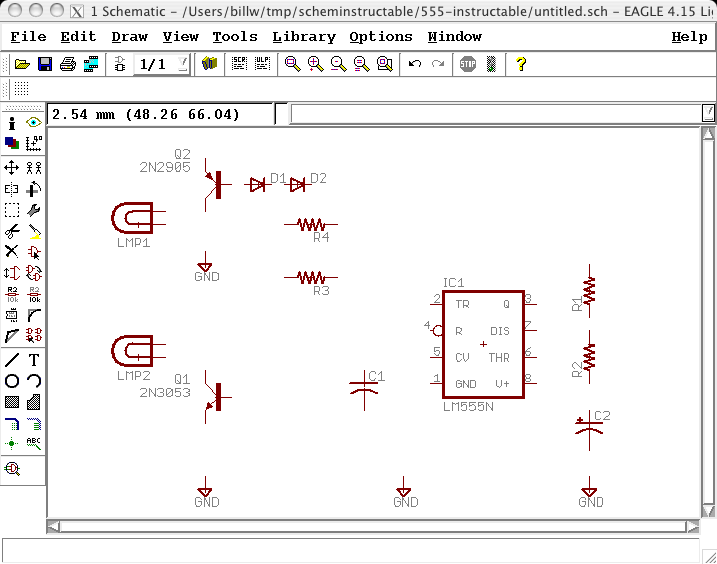Choose the zoom select area icon
717x564 pixels.
385,64
